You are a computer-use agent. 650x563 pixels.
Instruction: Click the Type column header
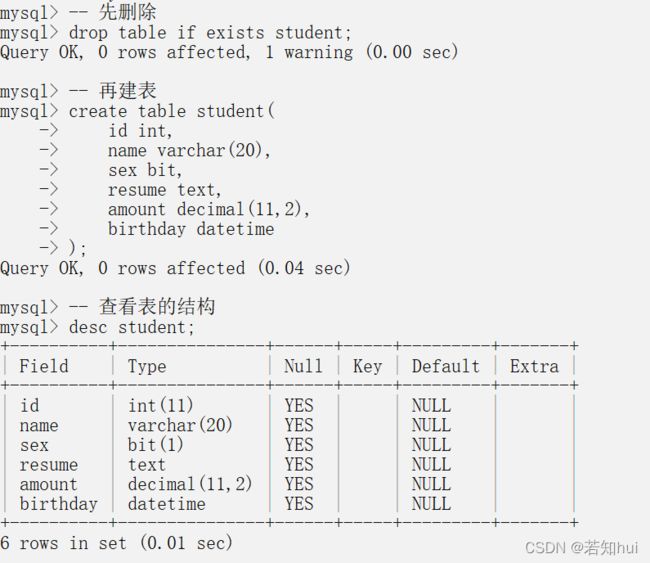147,366
